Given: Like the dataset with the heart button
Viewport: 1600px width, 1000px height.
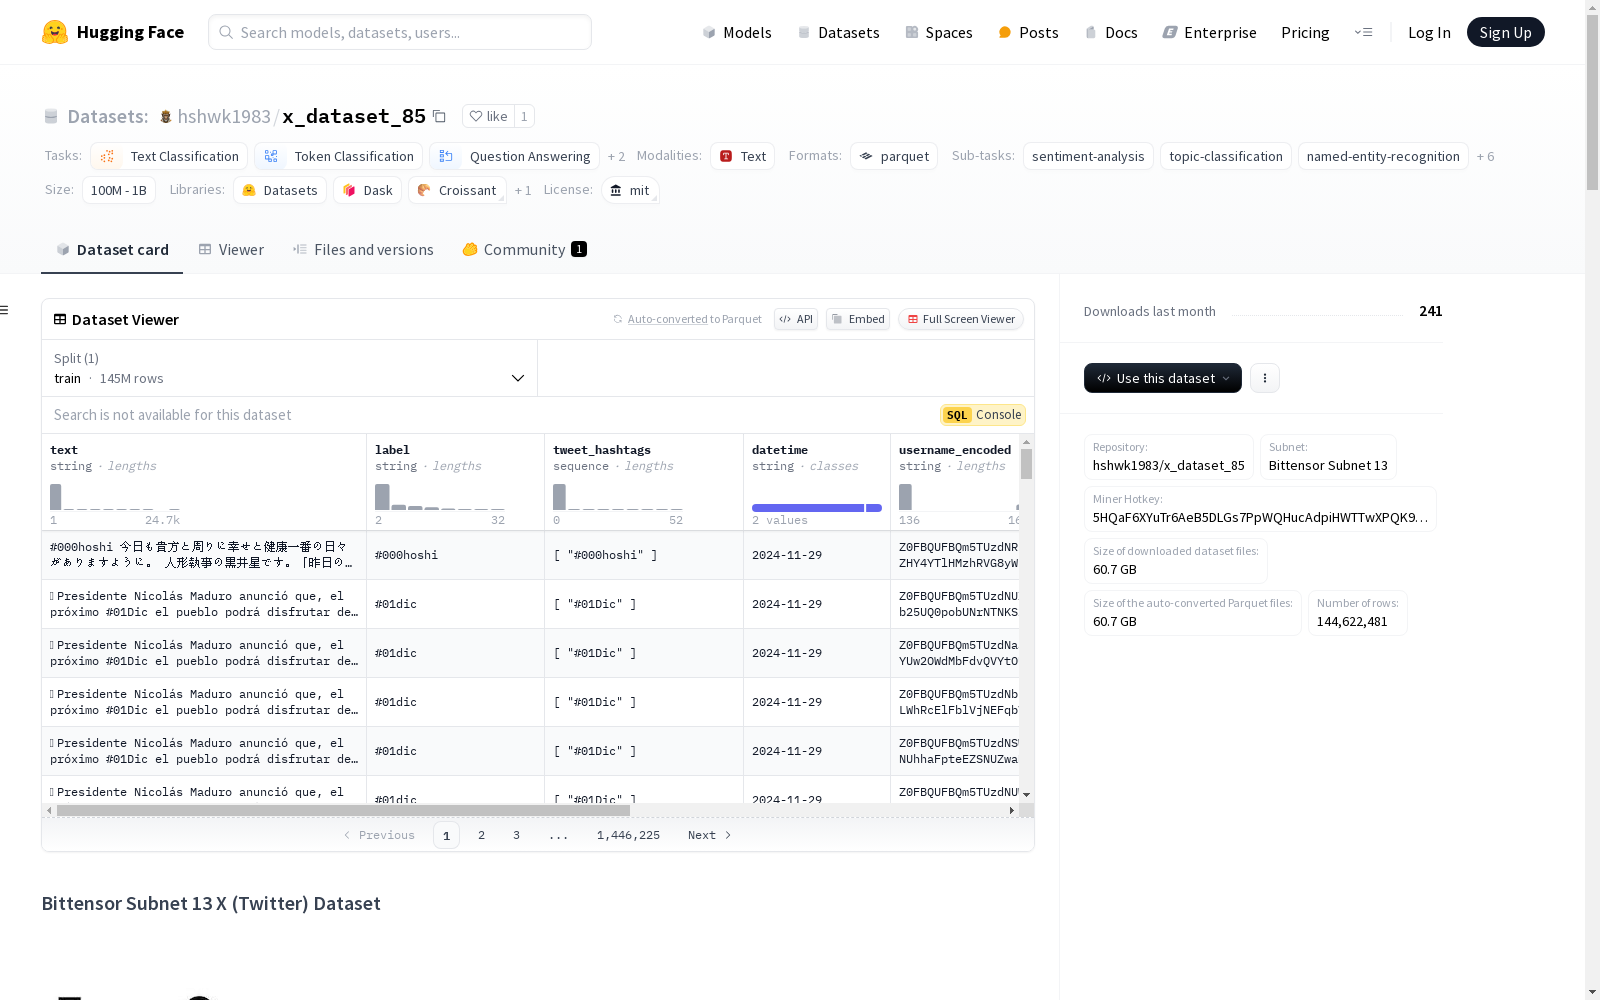Looking at the screenshot, I should coord(488,116).
